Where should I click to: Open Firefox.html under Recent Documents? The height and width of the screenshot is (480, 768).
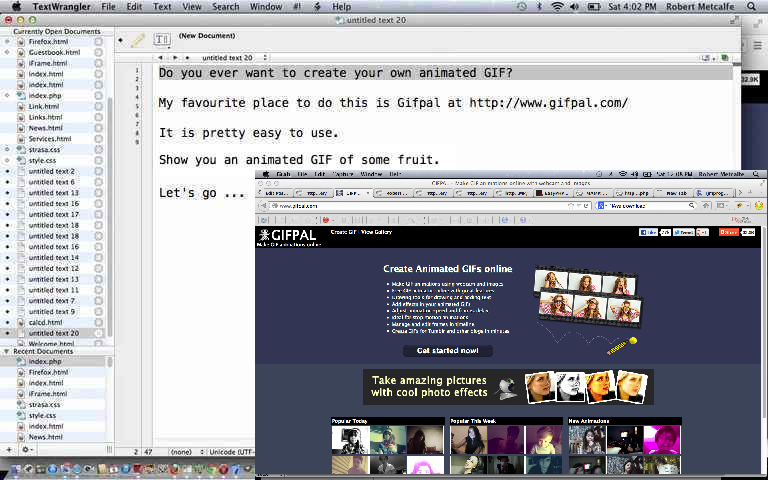(48, 372)
